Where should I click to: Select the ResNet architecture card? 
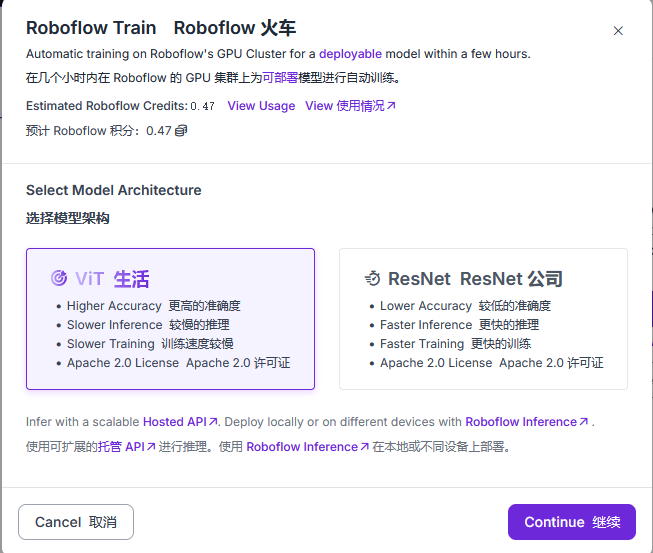pyautogui.click(x=483, y=319)
